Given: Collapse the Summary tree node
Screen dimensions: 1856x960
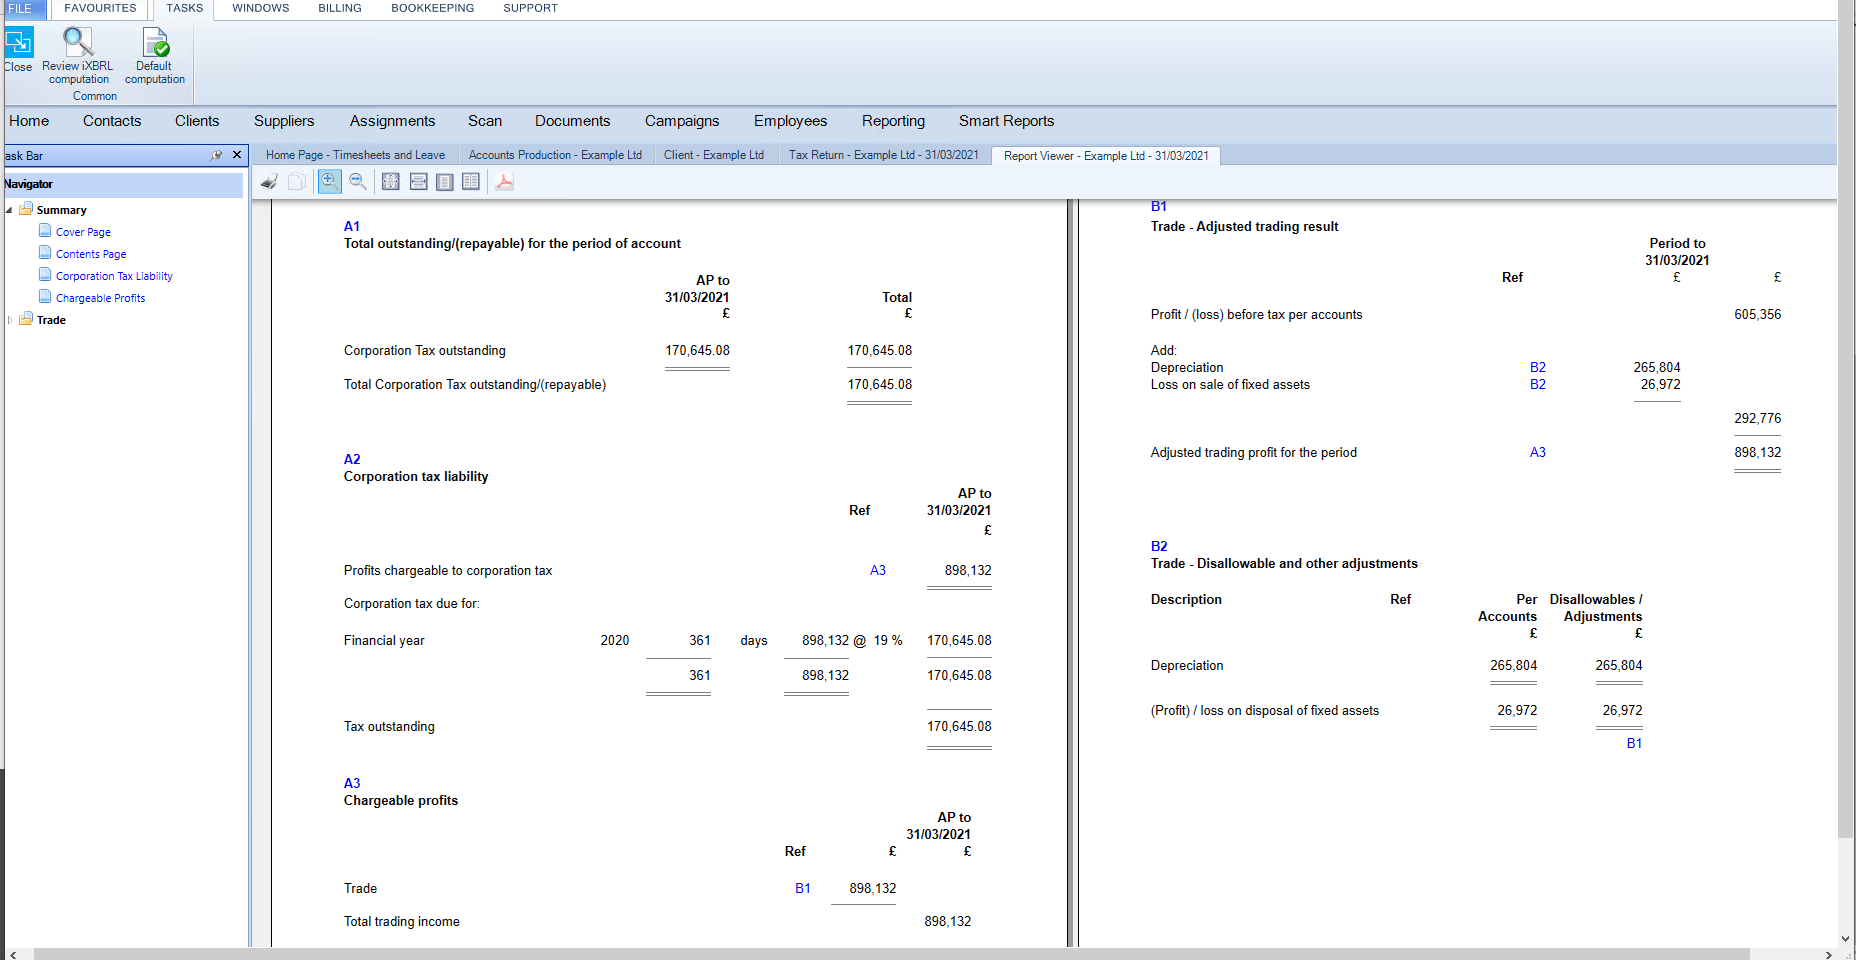Looking at the screenshot, I should click(10, 210).
